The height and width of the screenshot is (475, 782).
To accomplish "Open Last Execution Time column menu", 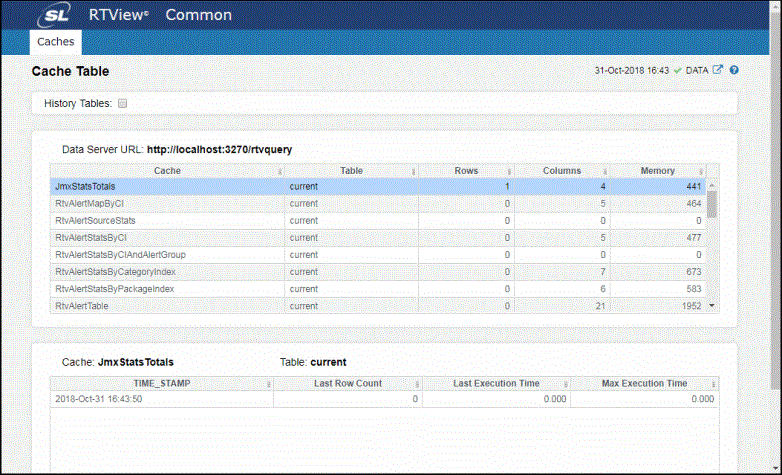I will (x=564, y=384).
